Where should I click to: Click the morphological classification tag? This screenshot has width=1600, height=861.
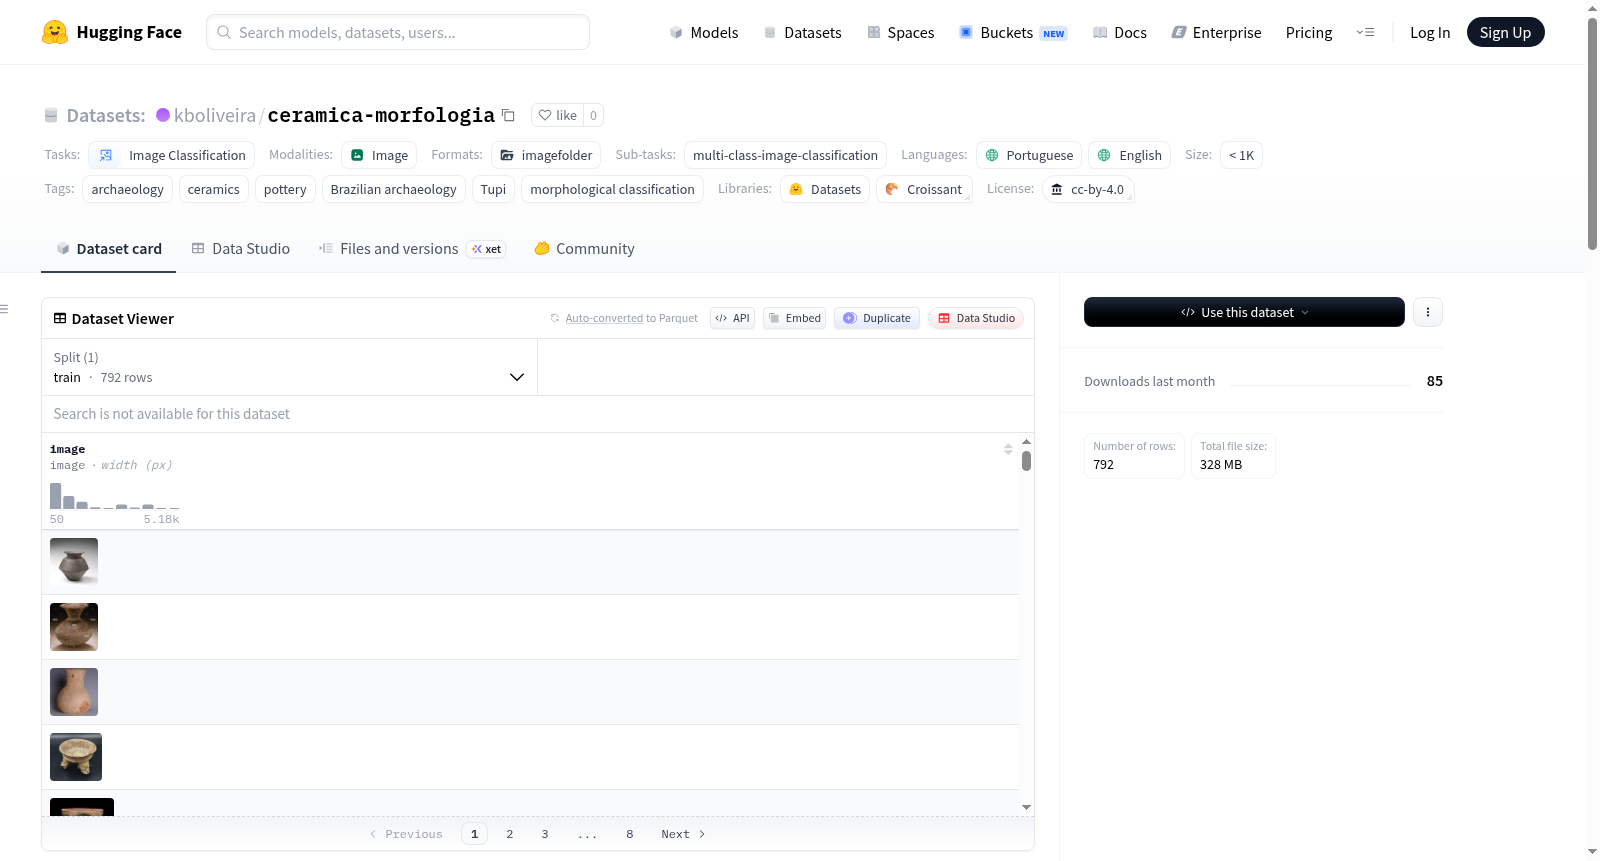tap(612, 189)
